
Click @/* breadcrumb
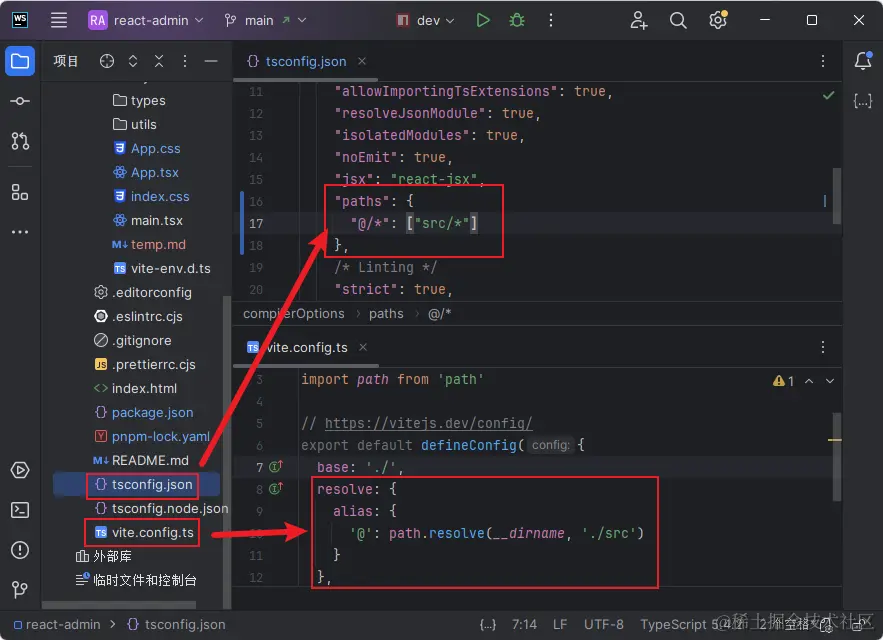[x=439, y=314]
